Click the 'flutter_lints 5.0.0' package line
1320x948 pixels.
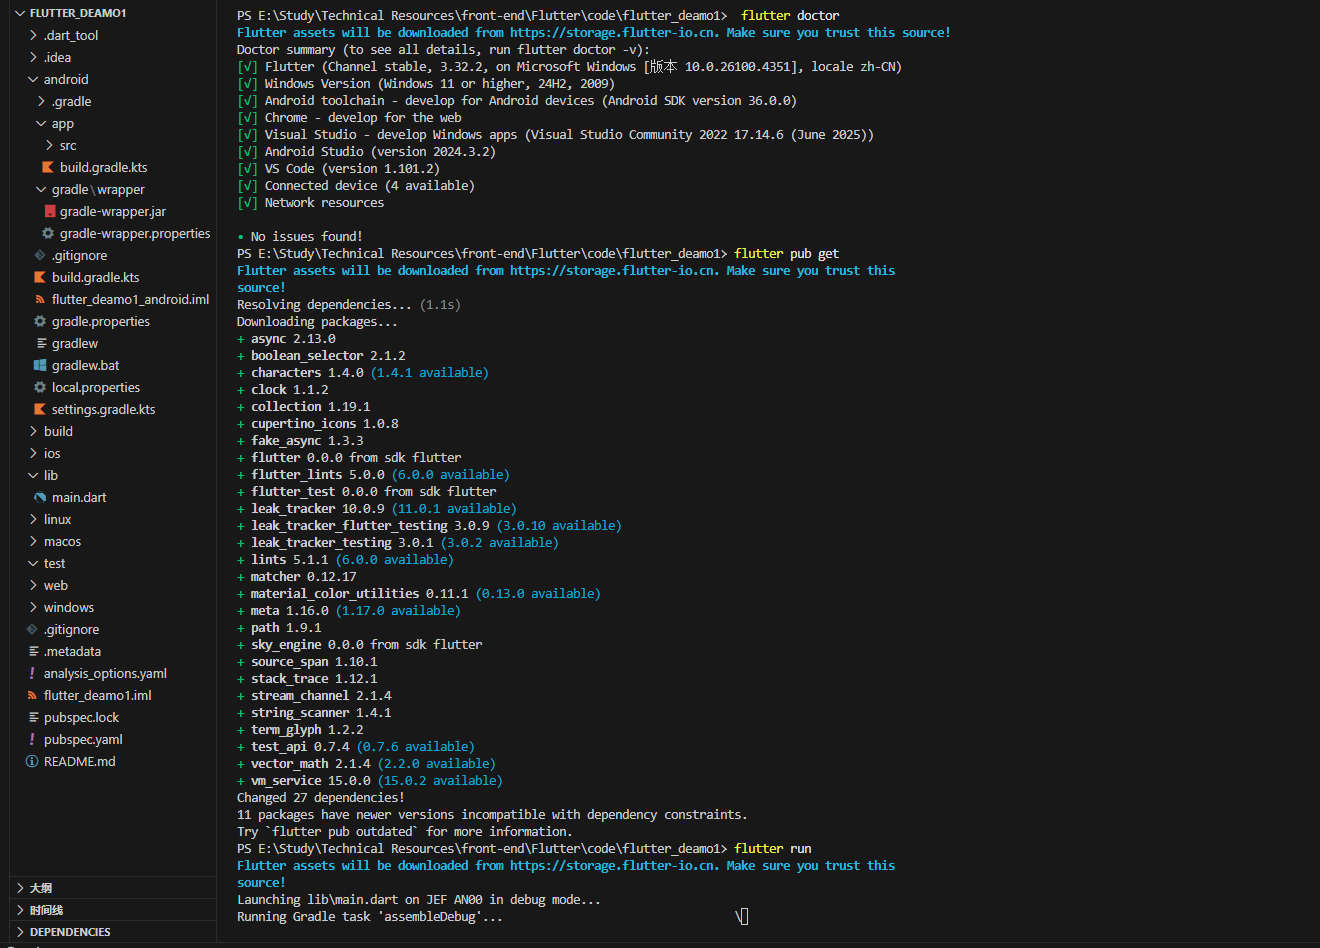tap(373, 474)
